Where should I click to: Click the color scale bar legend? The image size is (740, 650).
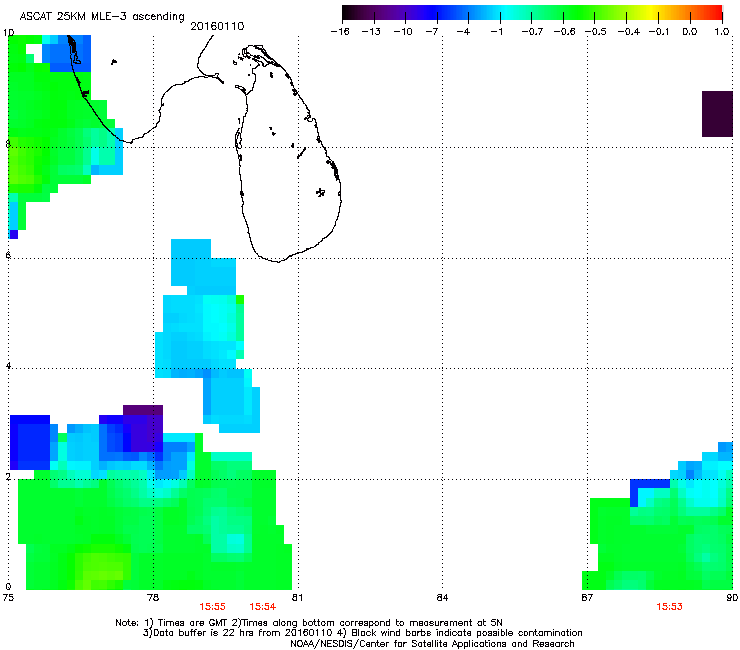(x=532, y=13)
